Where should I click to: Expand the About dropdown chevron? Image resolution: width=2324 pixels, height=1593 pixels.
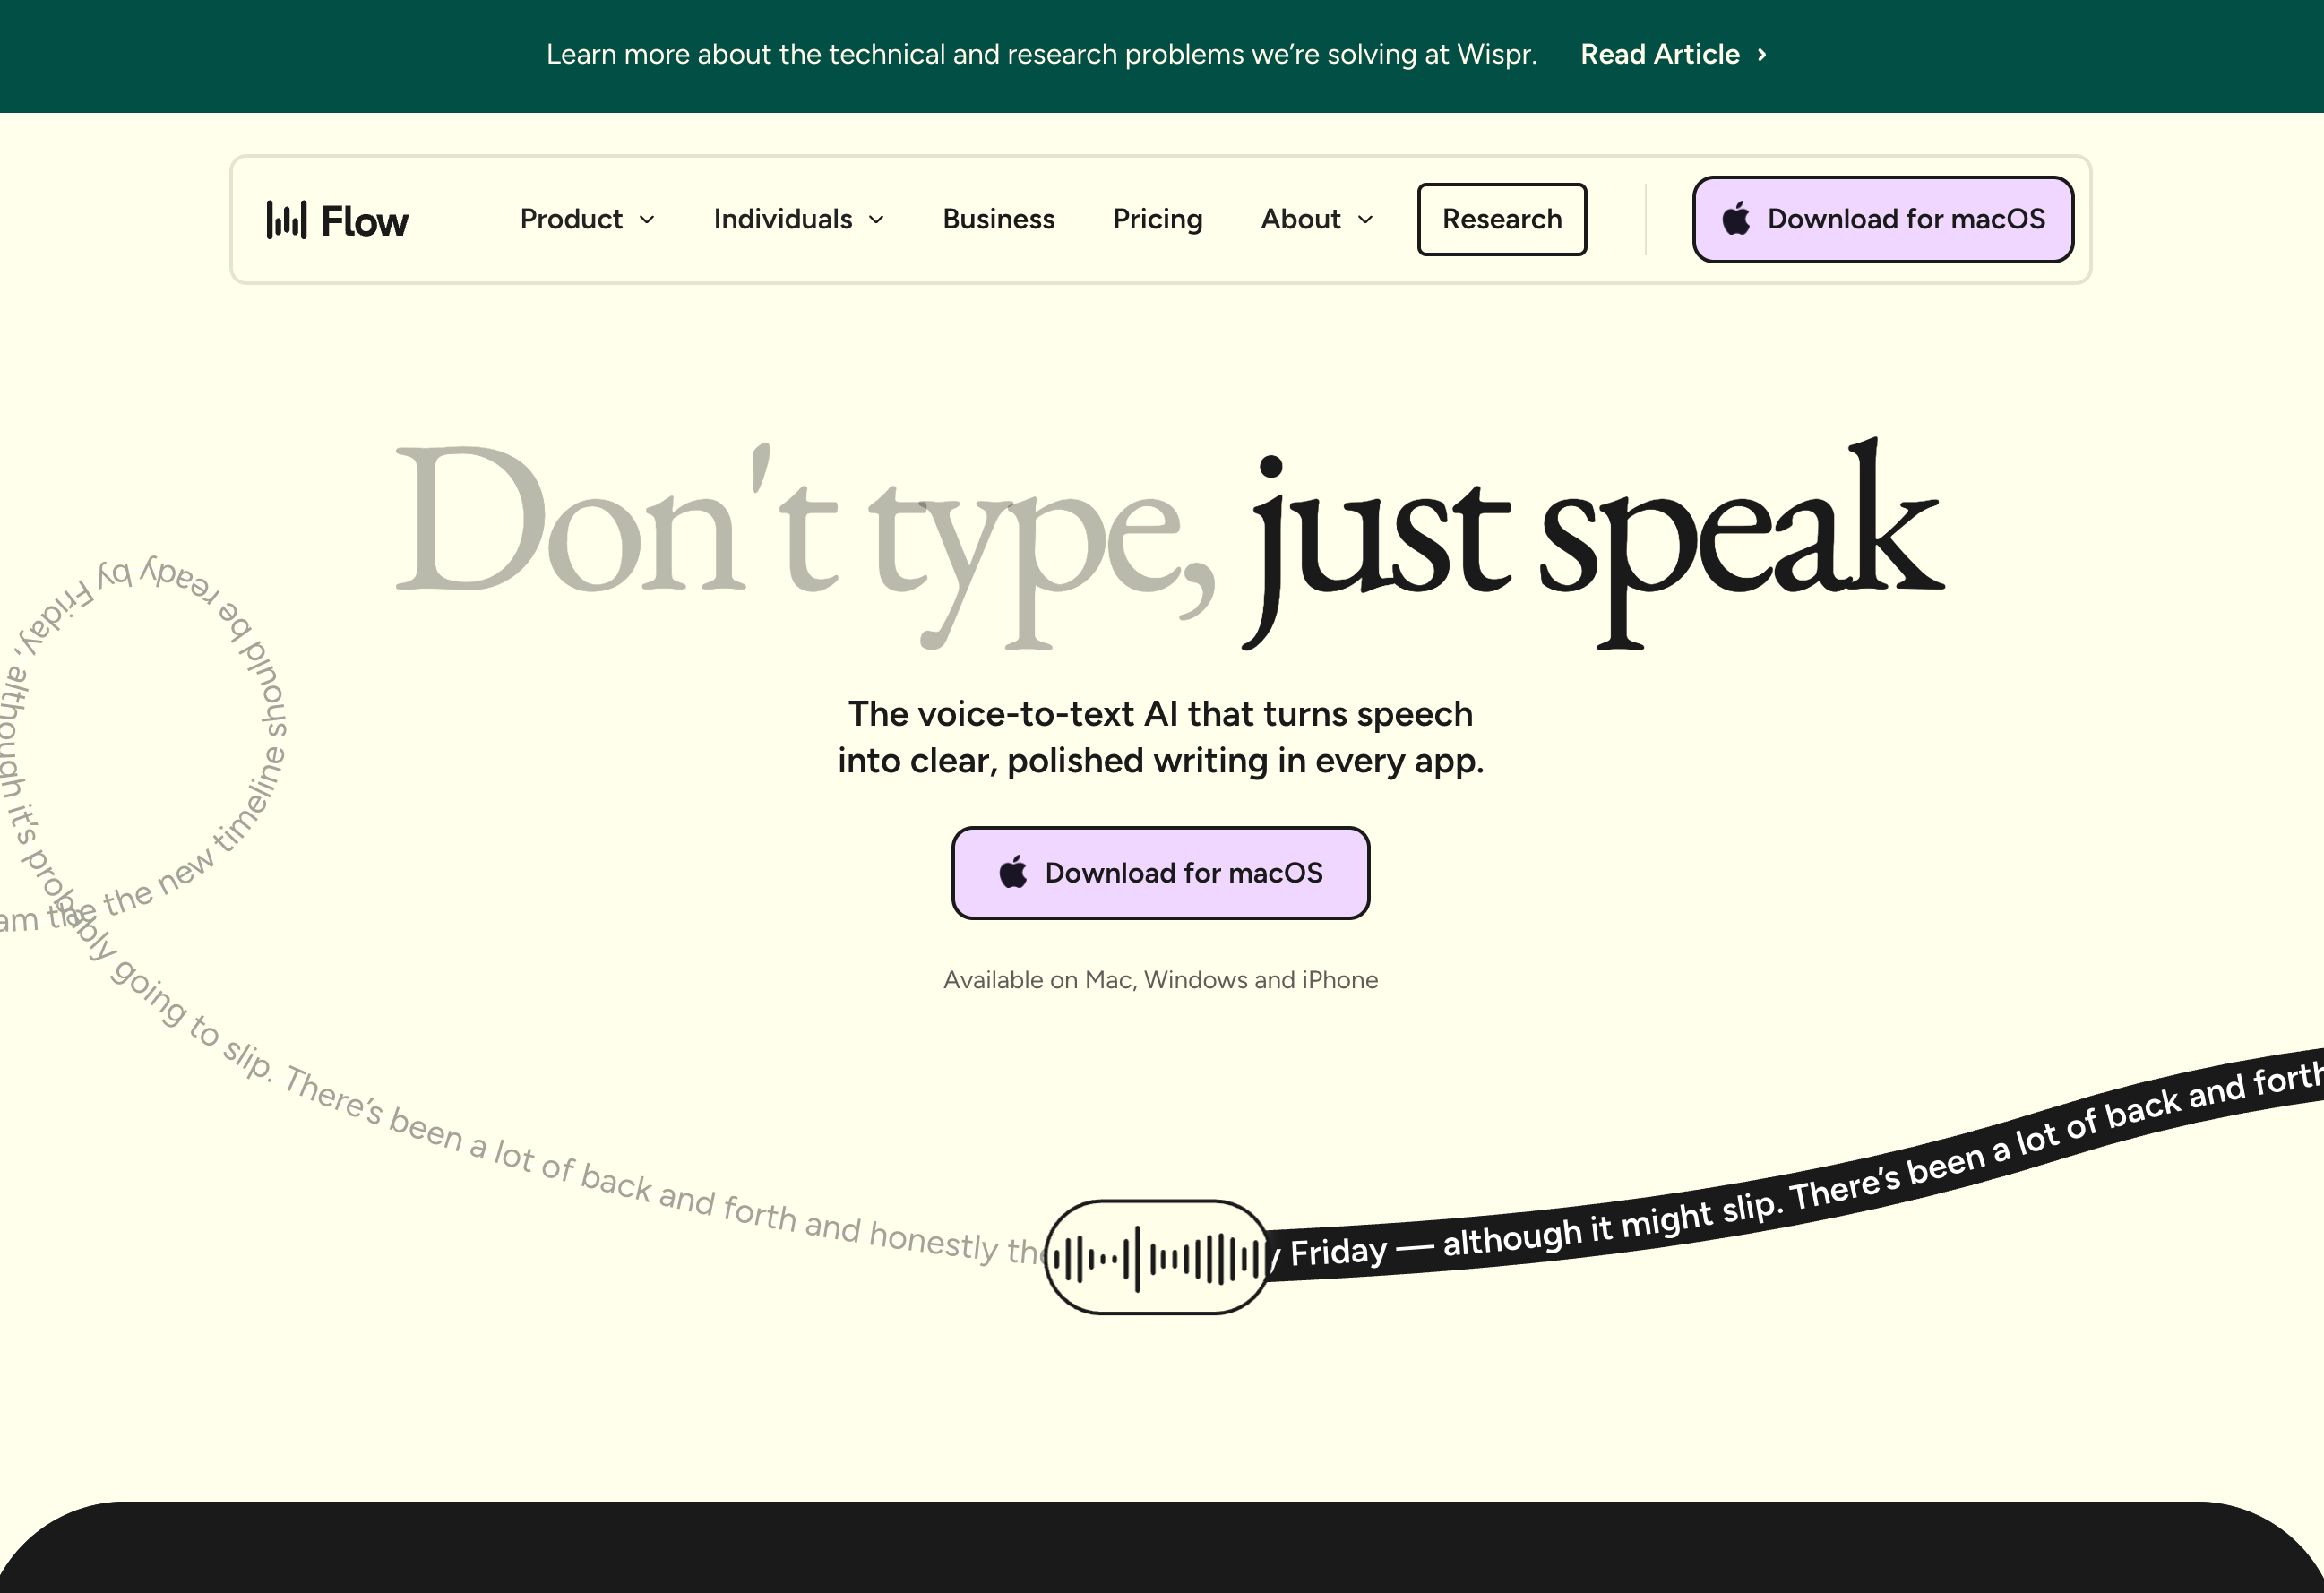(x=1366, y=220)
